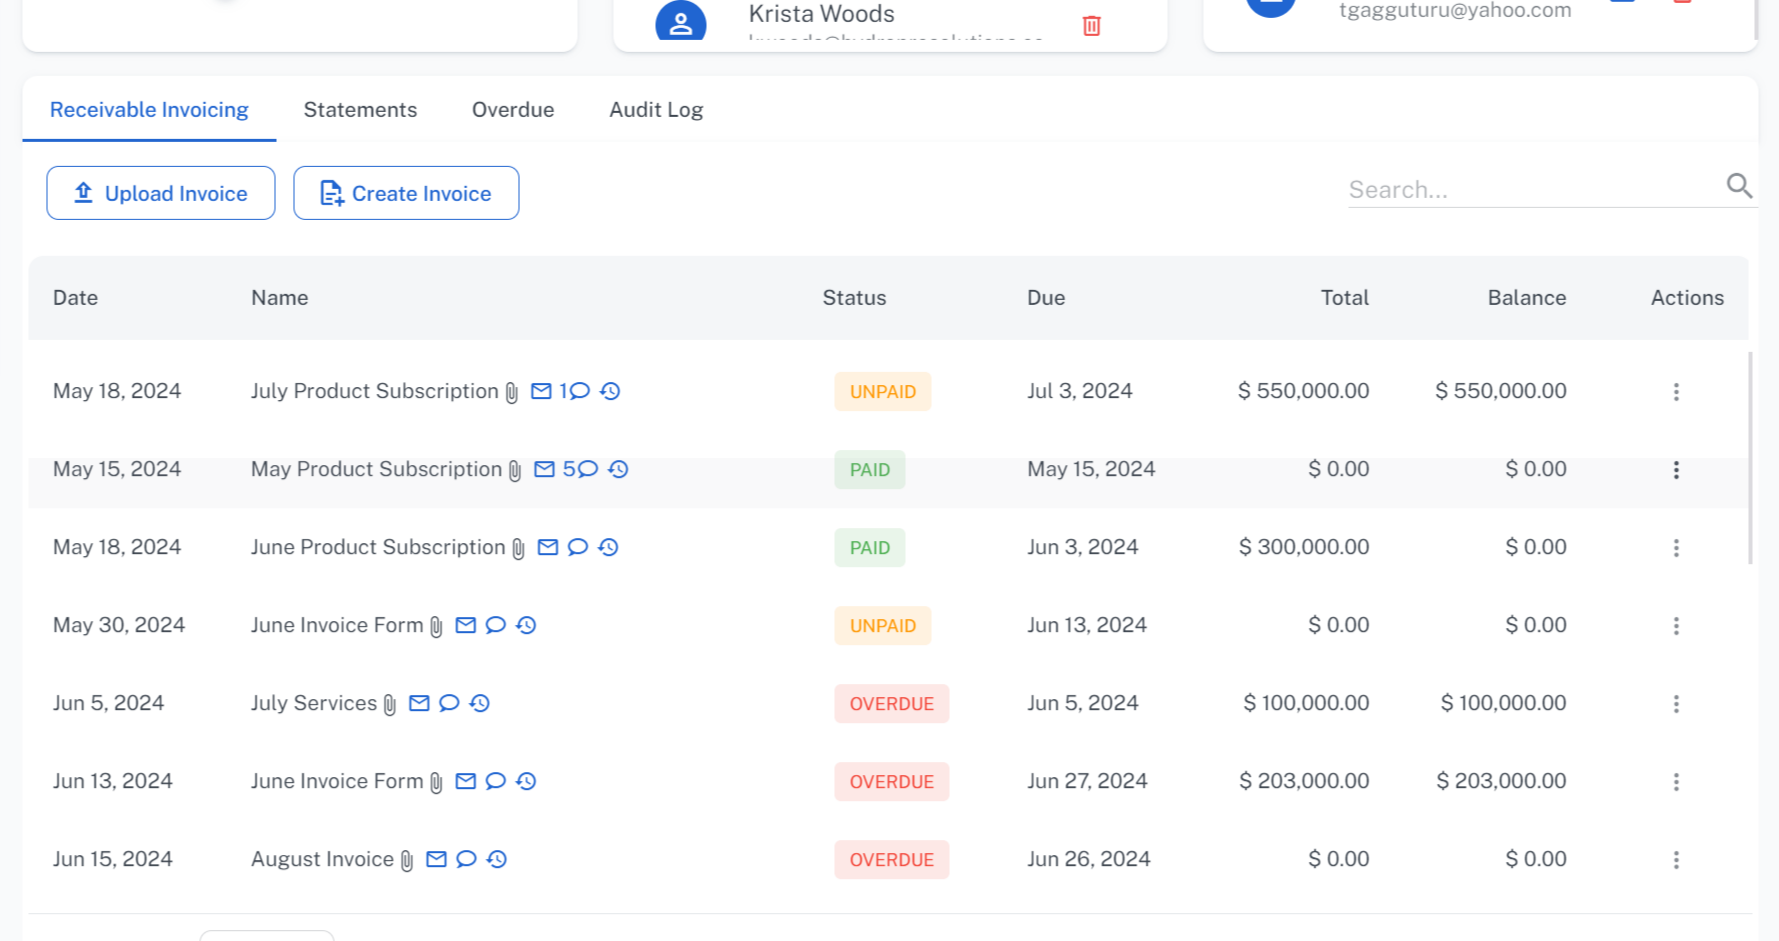Open comments on August Invoice
The height and width of the screenshot is (941, 1779).
click(x=466, y=859)
